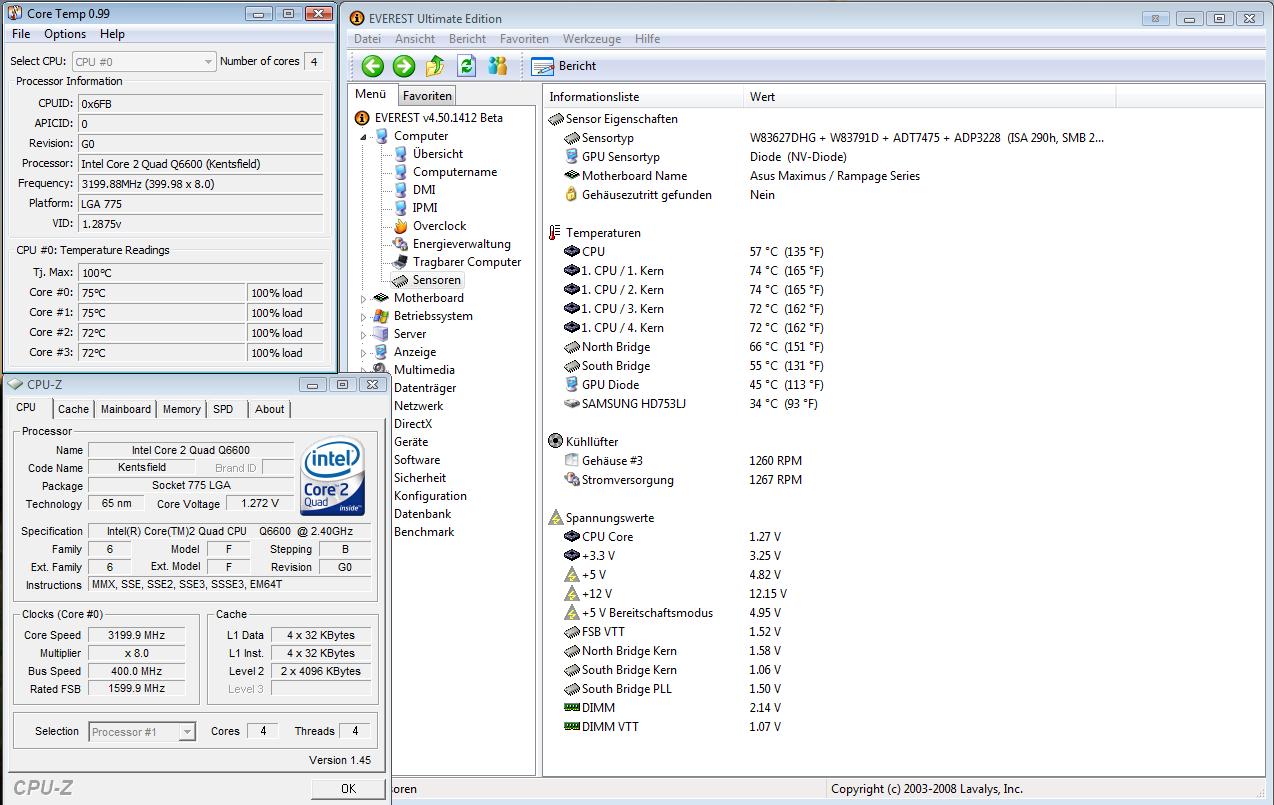Click the green back arrow in EVEREST toolbar
This screenshot has height=805, width=1274.
click(x=373, y=66)
